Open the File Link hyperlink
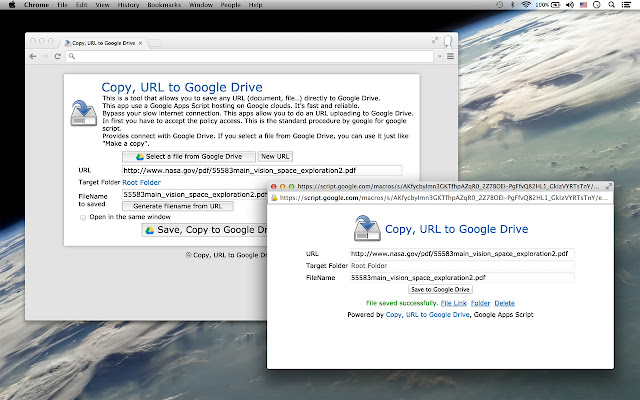This screenshot has height=400, width=640. [x=453, y=303]
